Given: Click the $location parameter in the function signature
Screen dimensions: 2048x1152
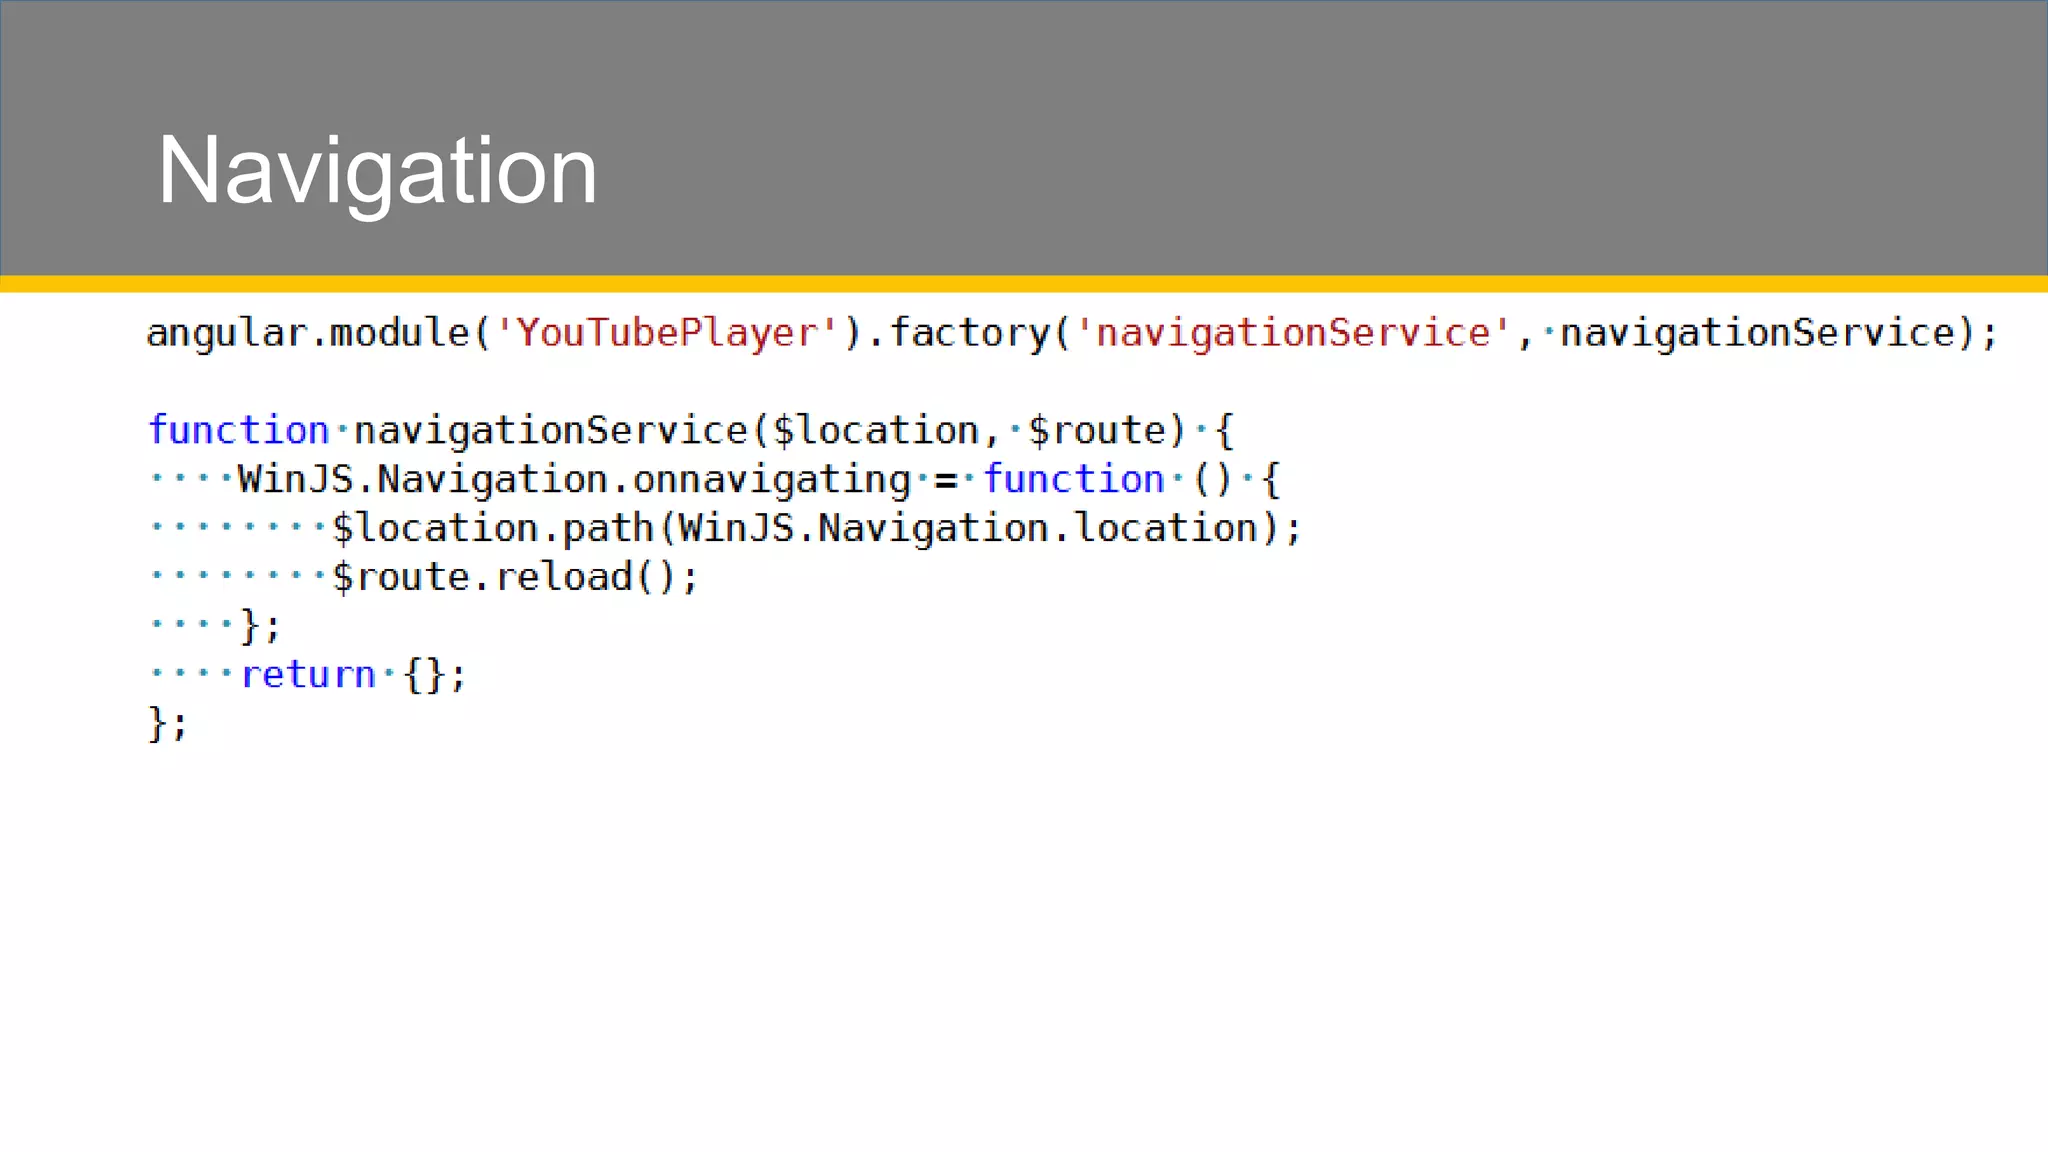Looking at the screenshot, I should pyautogui.click(x=876, y=430).
